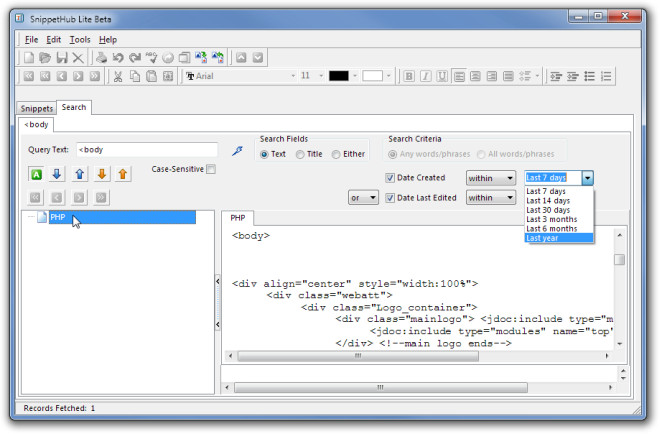The height and width of the screenshot is (434, 660).
Task: Click the blue up arrow sort button
Action: [80, 174]
